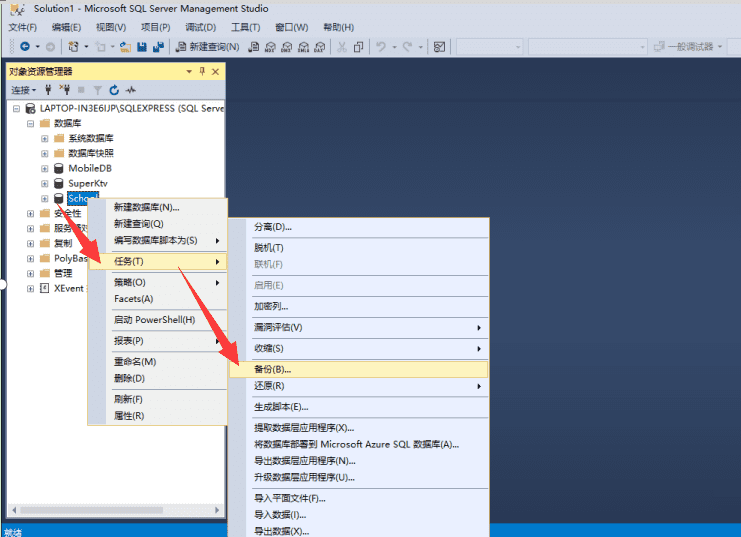Click the Refresh icon in Object Explorer toolbar
Screen dimensions: 741x537
pyautogui.click(x=114, y=89)
